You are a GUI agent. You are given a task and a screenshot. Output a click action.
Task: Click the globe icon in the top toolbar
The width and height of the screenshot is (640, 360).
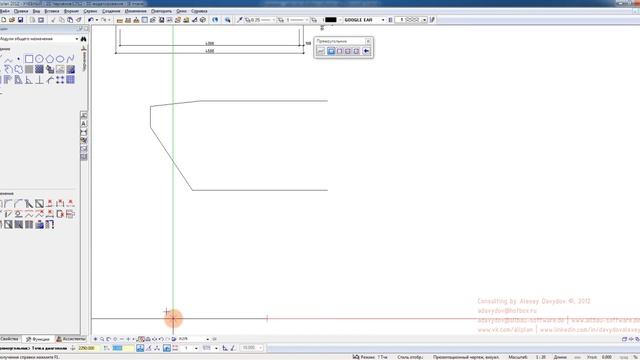[215, 20]
